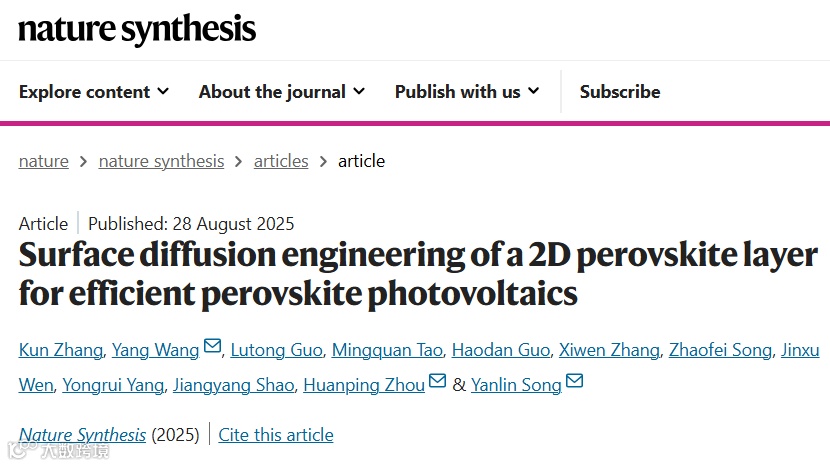Open Zhaofei Song author details
The height and width of the screenshot is (466, 830).
coord(720,350)
